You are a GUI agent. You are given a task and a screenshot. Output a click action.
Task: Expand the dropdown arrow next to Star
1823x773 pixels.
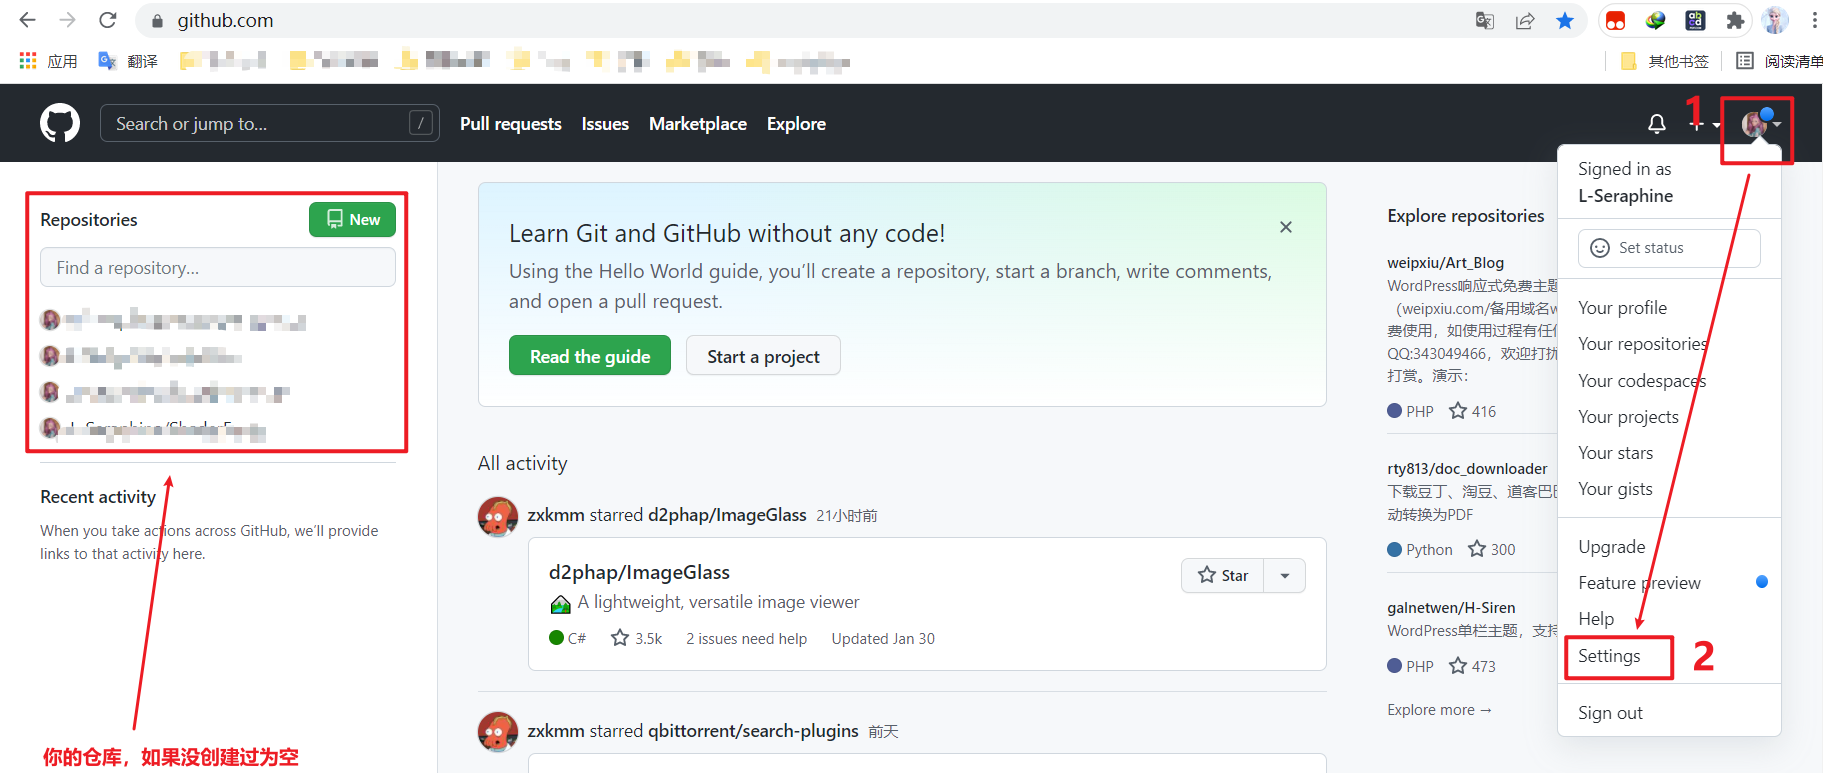click(1285, 575)
